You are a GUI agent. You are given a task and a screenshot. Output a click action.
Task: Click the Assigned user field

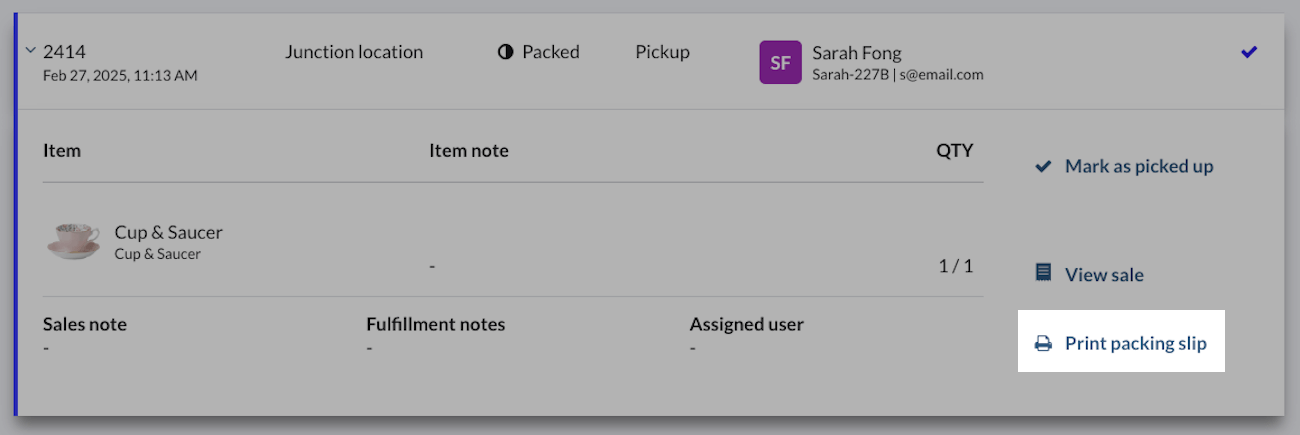(x=746, y=324)
